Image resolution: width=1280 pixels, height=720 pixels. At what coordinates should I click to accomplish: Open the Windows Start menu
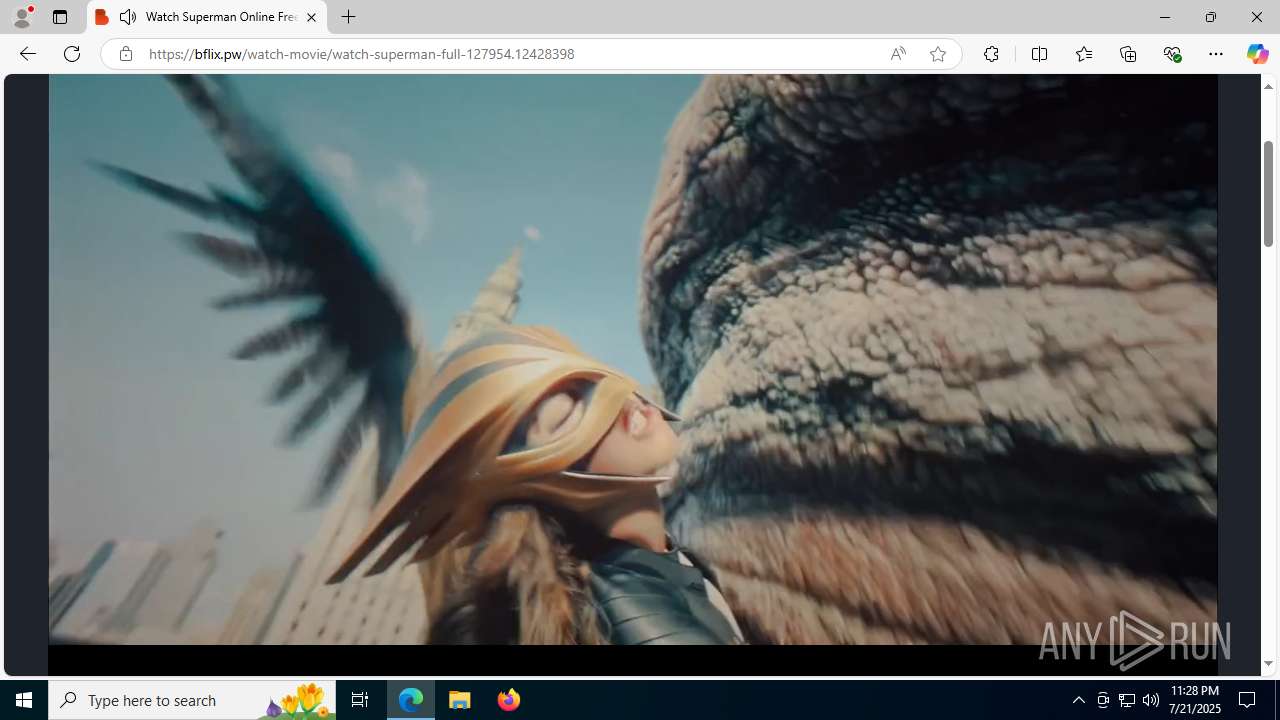[24, 700]
